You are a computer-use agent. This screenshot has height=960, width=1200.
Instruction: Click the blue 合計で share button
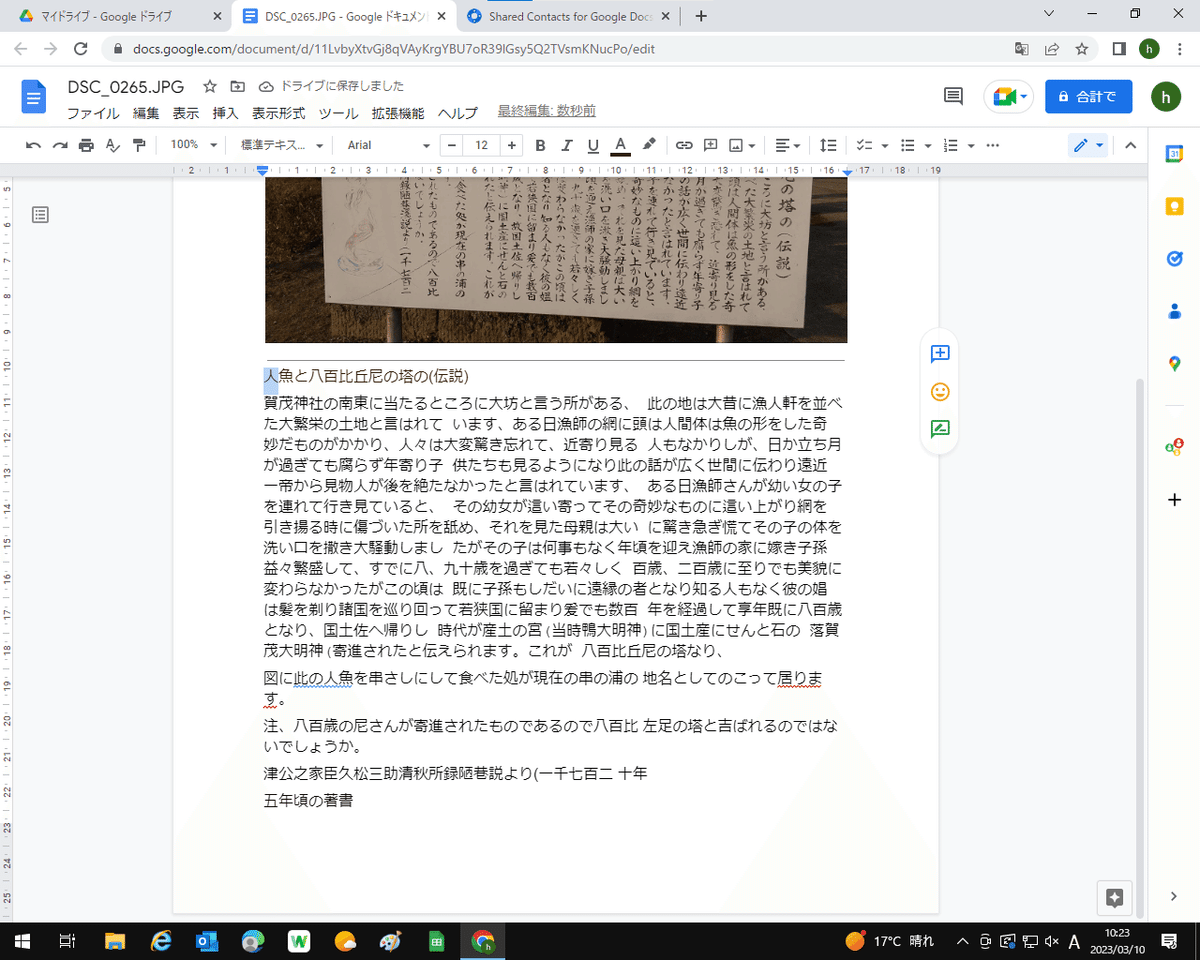pos(1088,96)
